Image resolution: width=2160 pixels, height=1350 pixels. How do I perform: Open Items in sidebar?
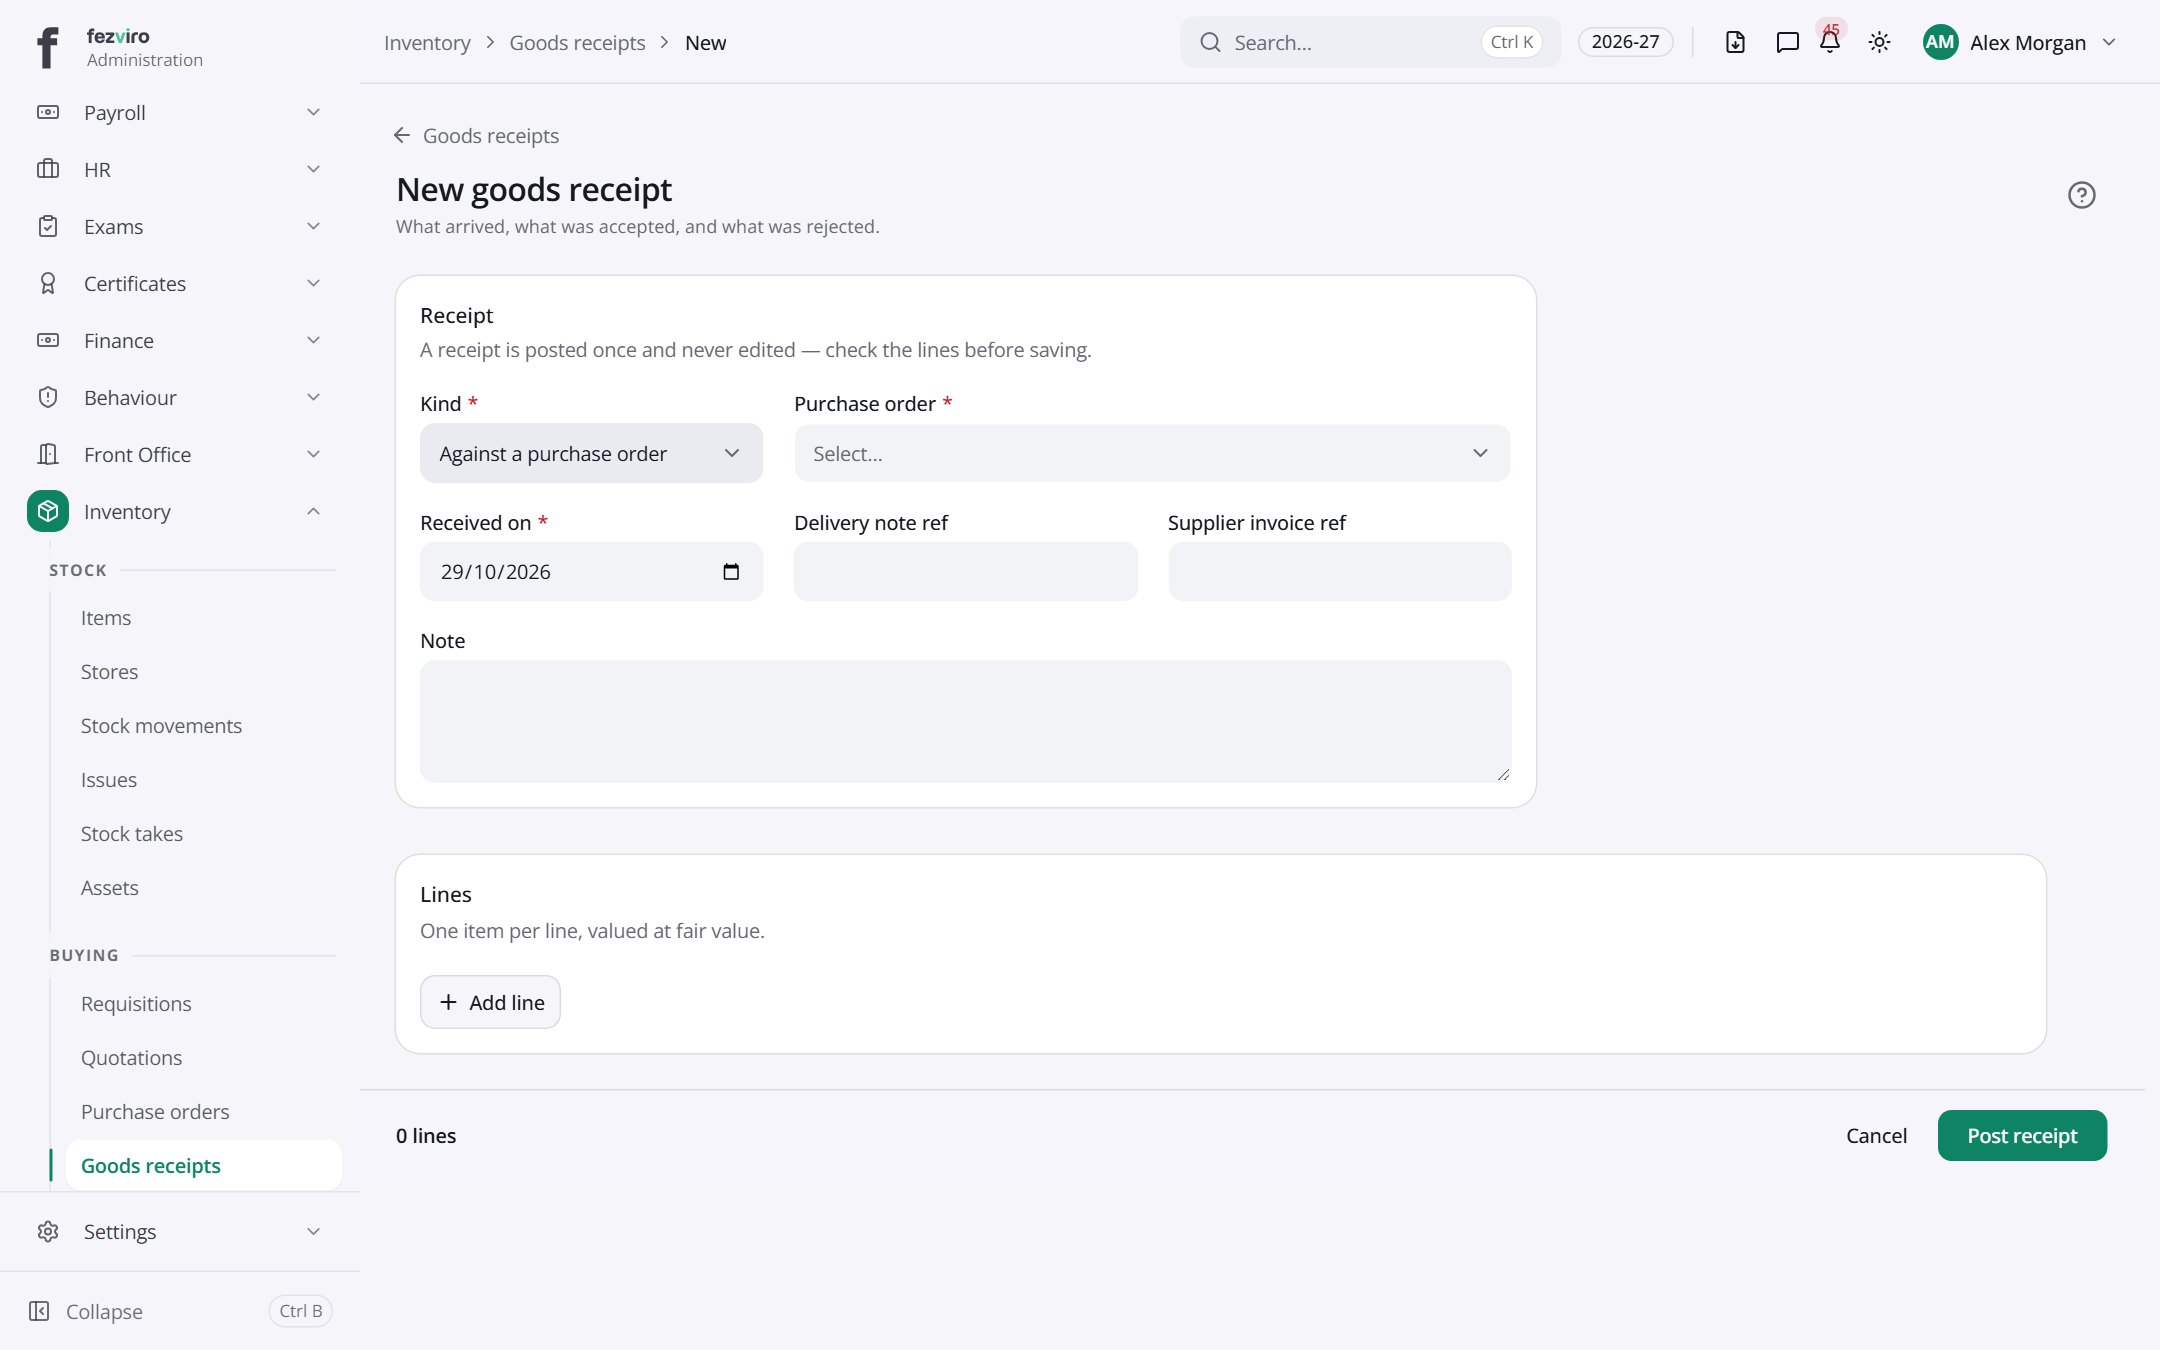coord(106,618)
